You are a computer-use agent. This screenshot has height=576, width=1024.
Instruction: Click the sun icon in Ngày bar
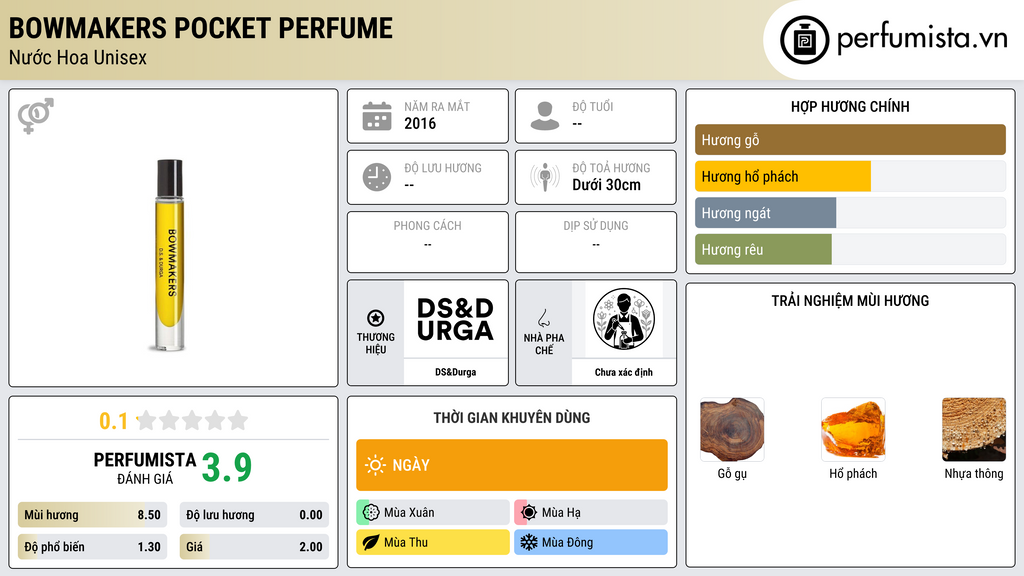(x=375, y=465)
